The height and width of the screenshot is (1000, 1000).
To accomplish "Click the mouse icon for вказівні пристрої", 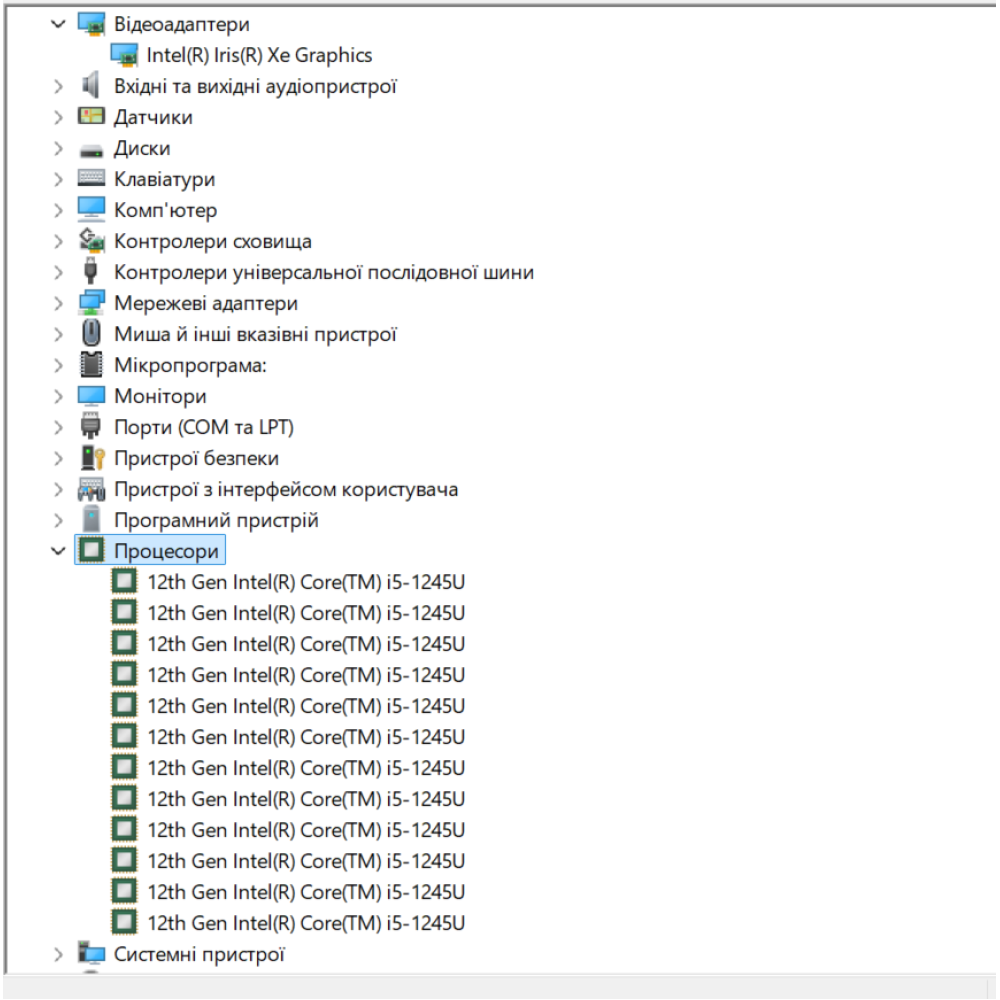I will (91, 334).
